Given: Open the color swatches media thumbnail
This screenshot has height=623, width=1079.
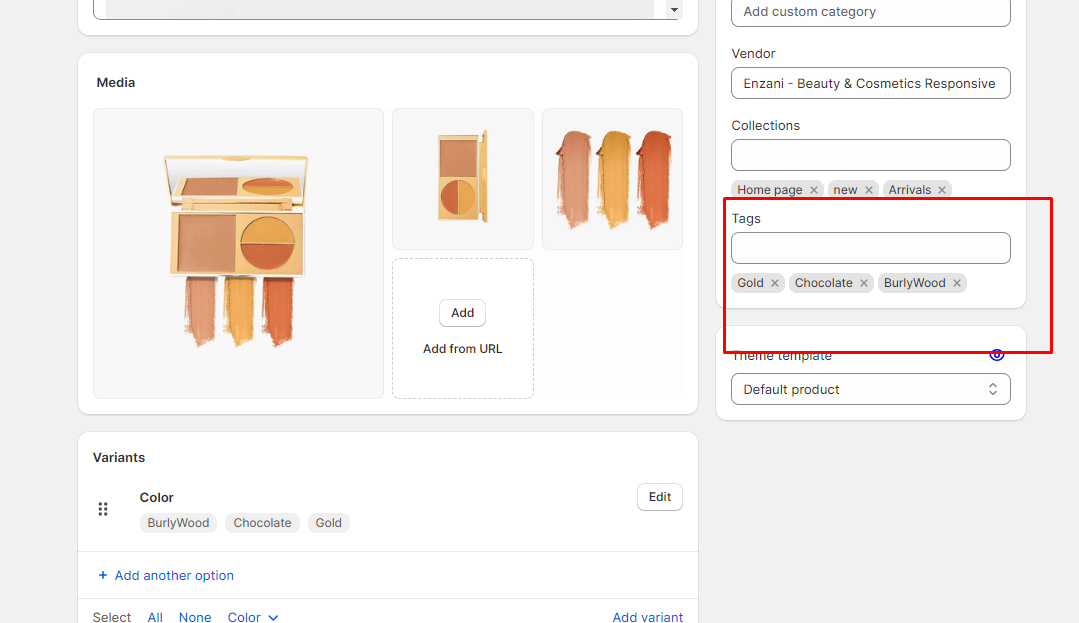Looking at the screenshot, I should click(612, 179).
